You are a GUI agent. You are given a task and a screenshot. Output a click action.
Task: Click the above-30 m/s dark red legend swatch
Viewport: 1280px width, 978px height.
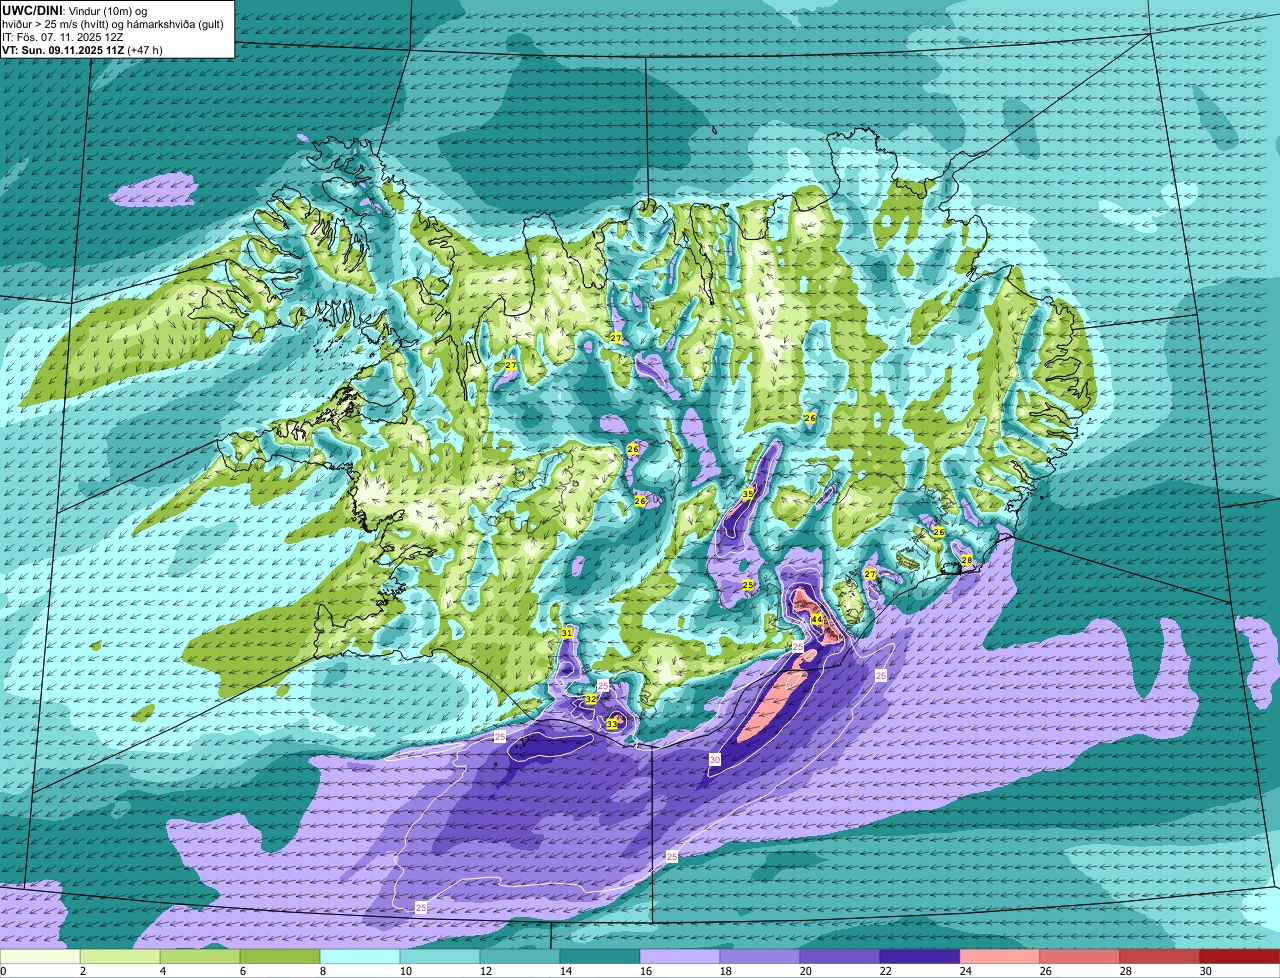click(1240, 956)
